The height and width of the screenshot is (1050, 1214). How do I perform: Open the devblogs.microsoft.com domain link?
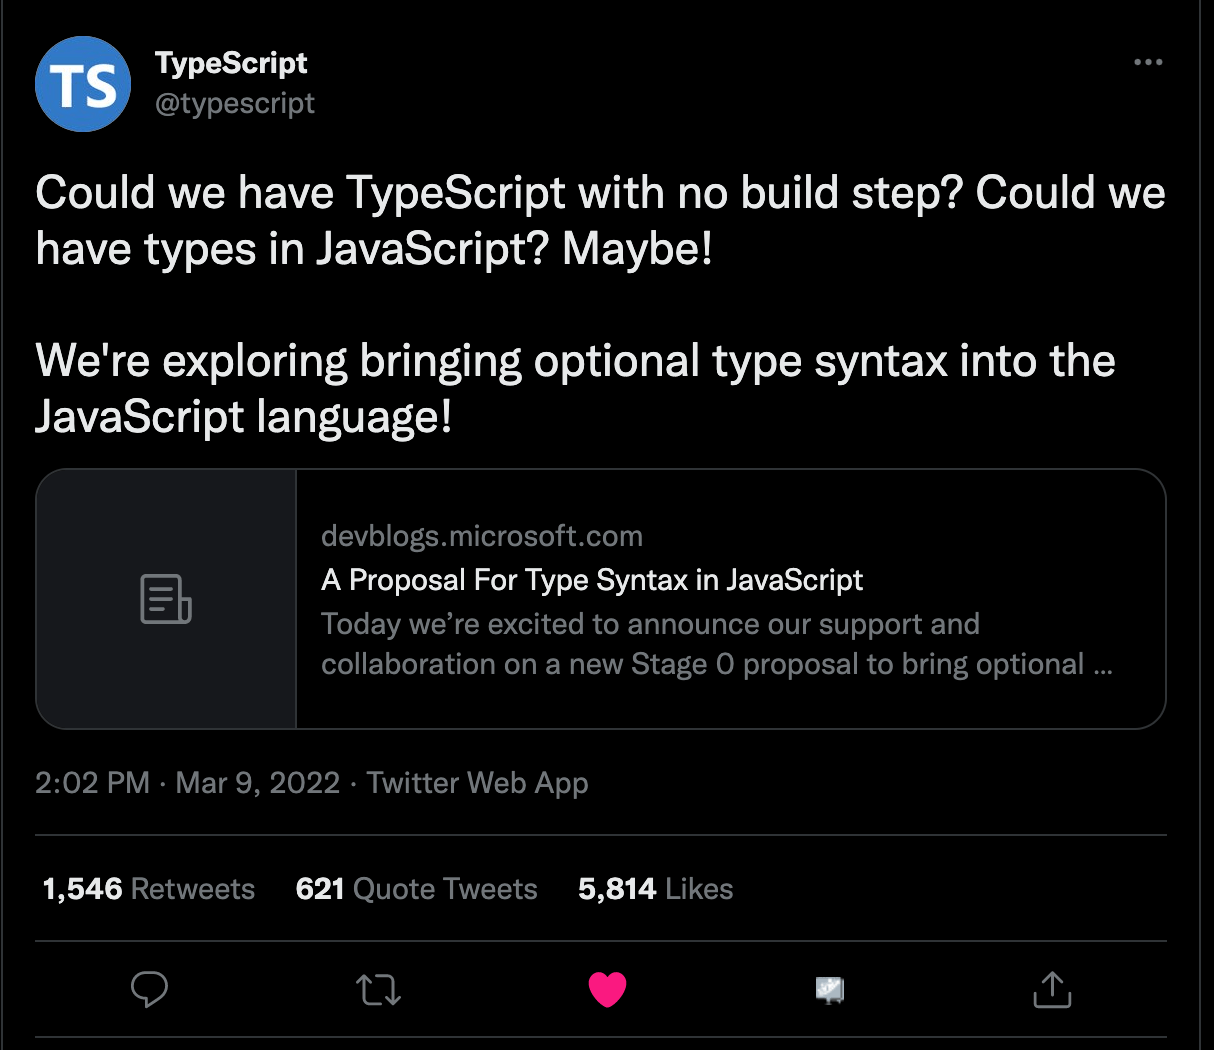point(482,536)
